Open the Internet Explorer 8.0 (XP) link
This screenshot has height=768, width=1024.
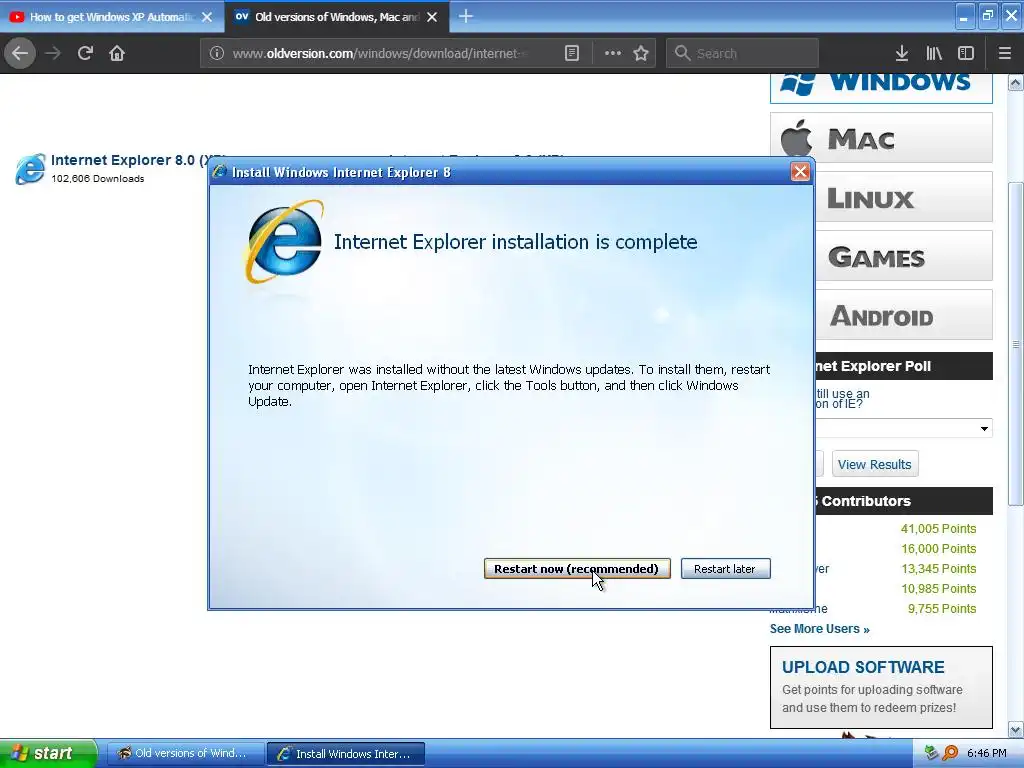pyautogui.click(x=129, y=160)
